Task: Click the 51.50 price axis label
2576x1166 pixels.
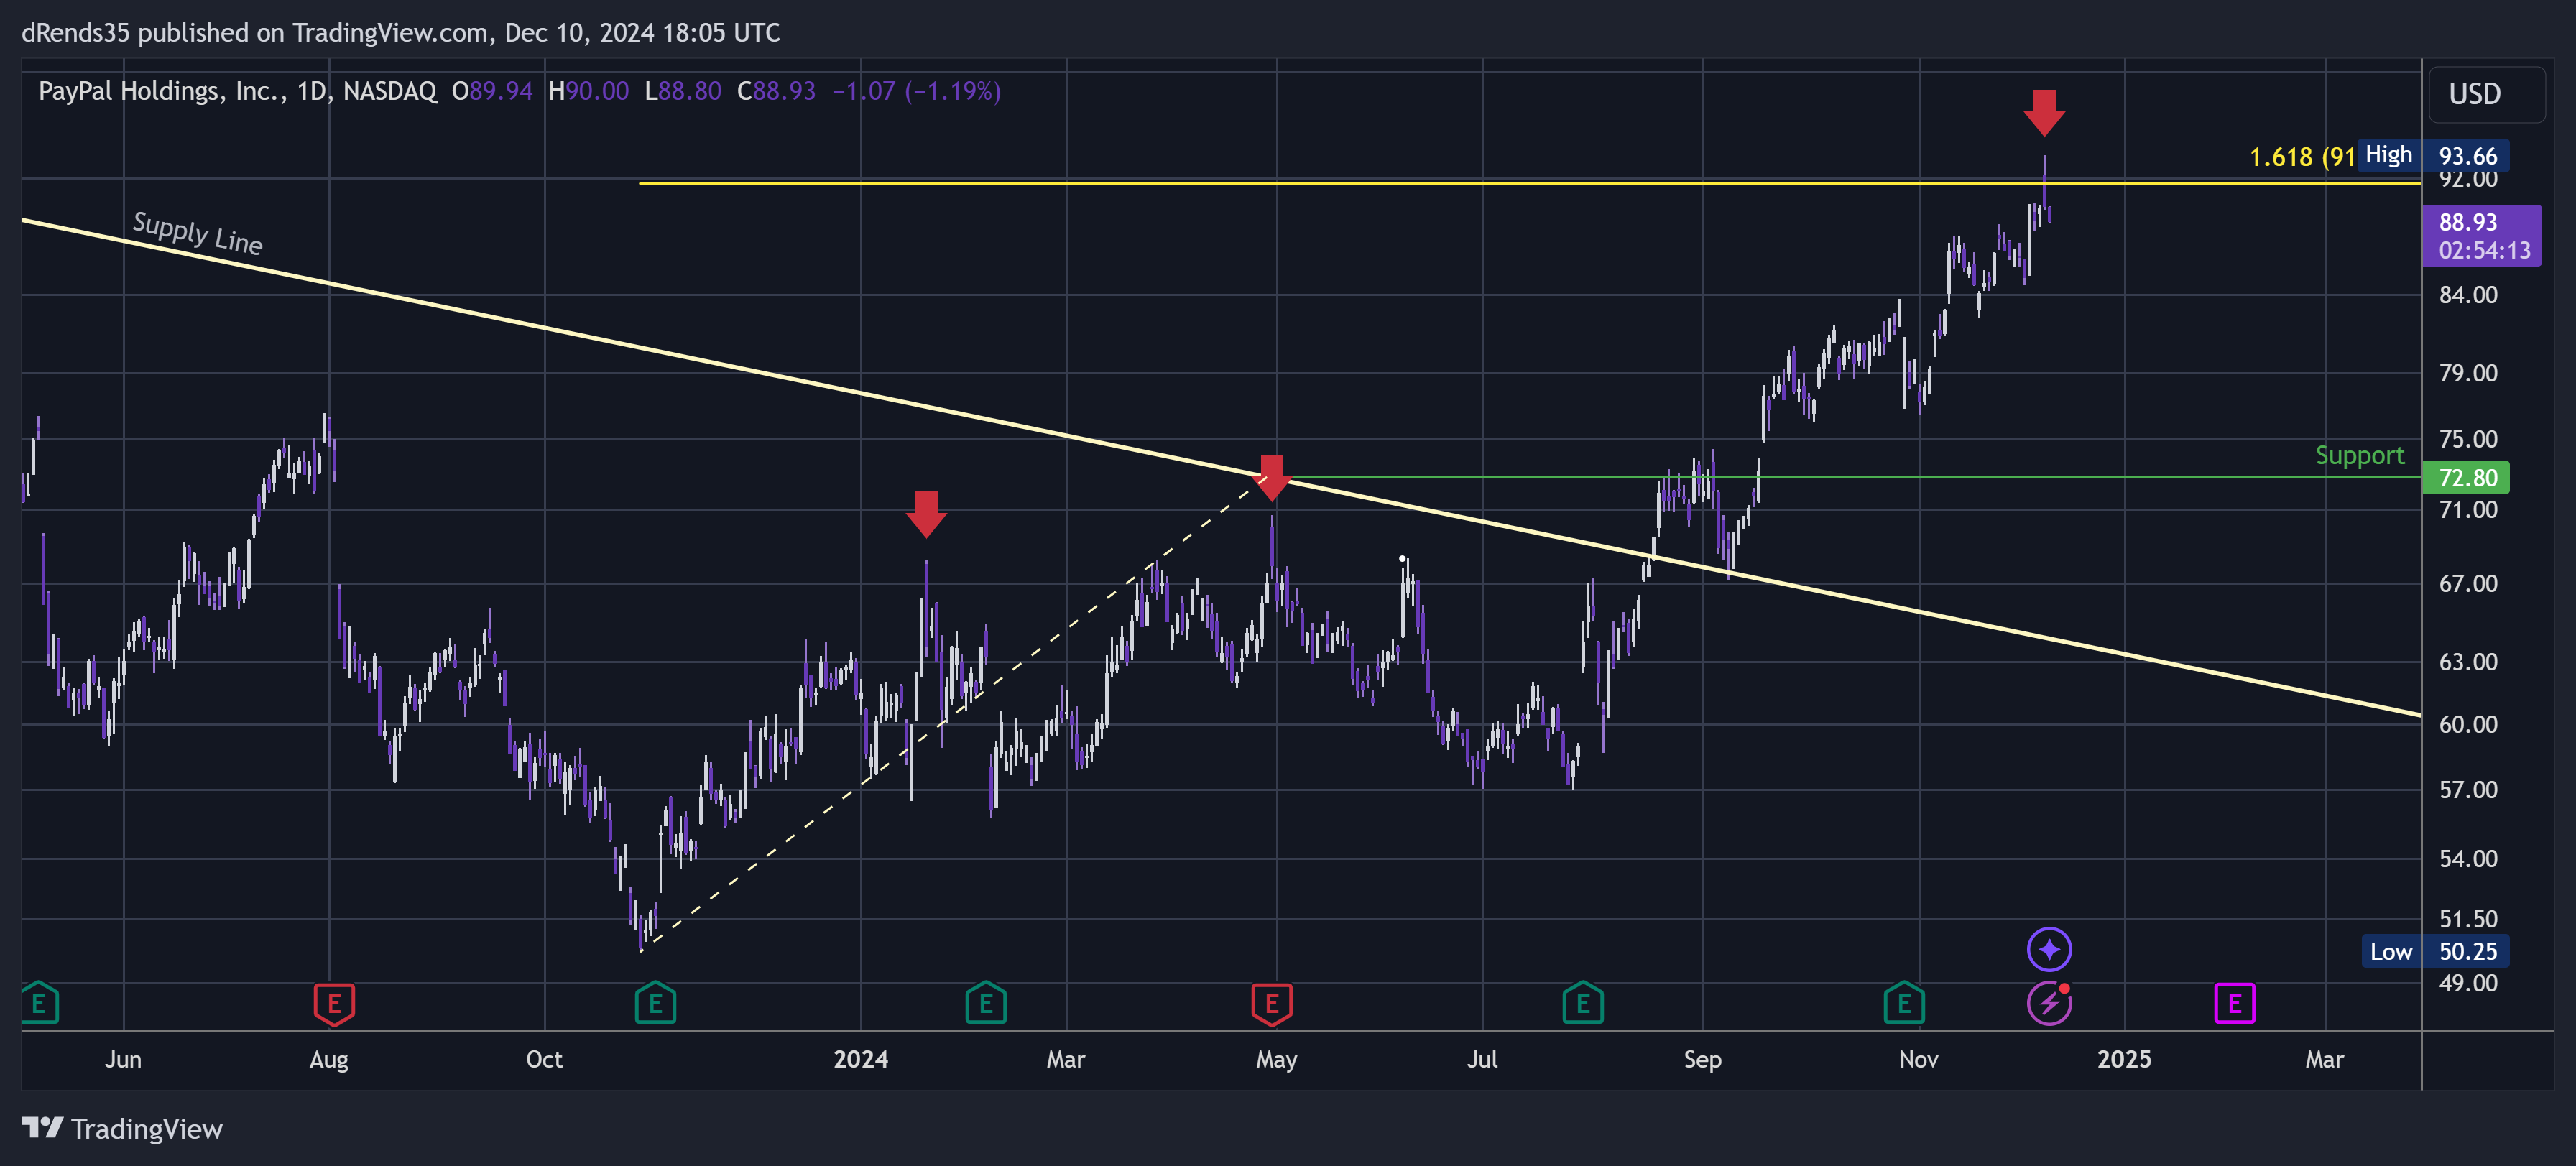Action: (x=2467, y=919)
